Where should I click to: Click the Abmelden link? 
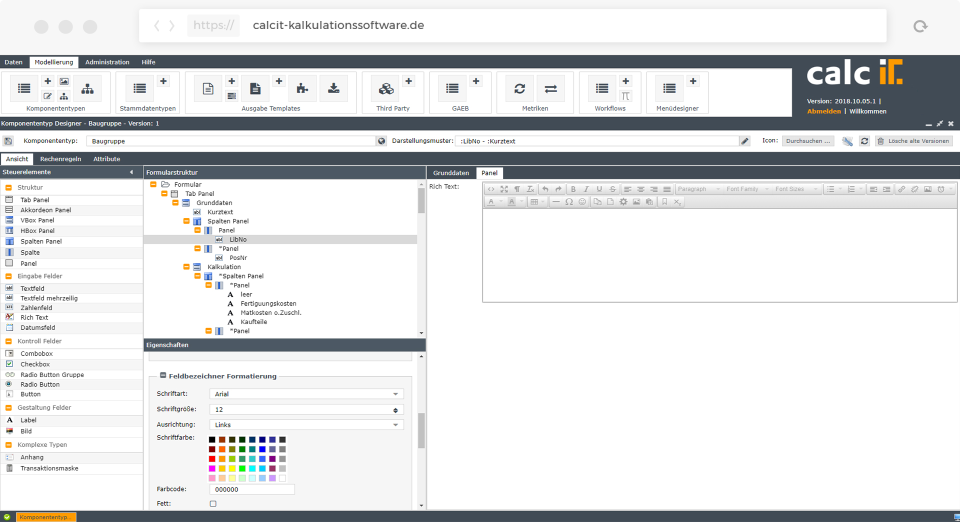coord(823,111)
